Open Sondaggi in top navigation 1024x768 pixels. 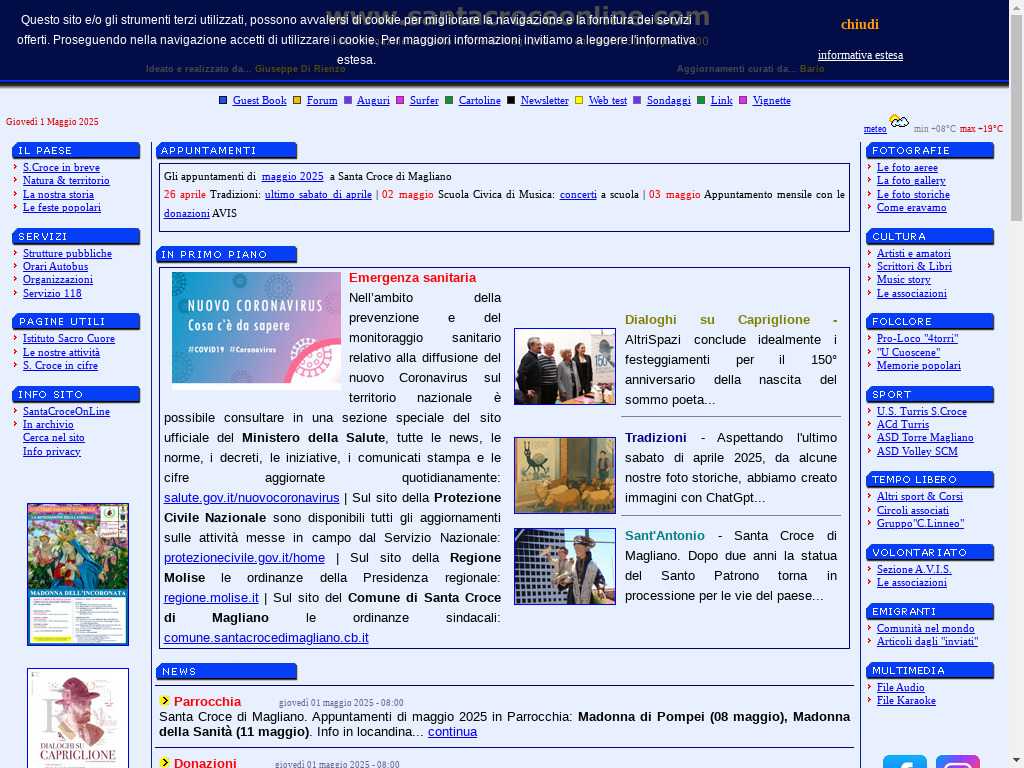(x=668, y=100)
